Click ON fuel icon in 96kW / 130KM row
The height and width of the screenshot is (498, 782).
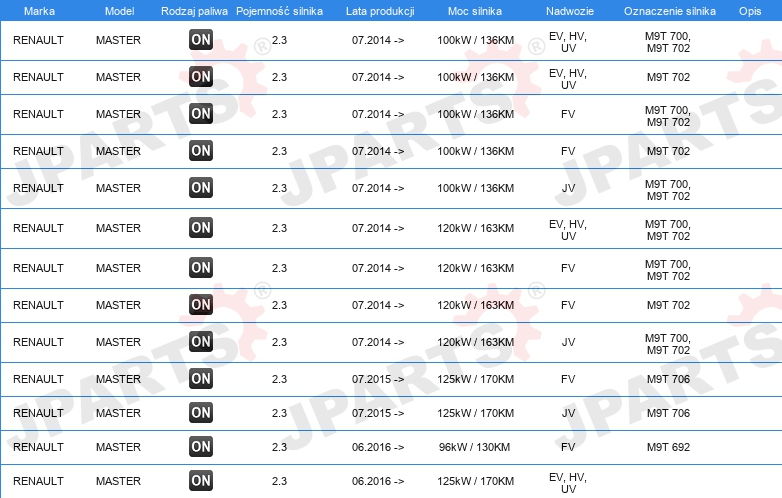[201, 447]
